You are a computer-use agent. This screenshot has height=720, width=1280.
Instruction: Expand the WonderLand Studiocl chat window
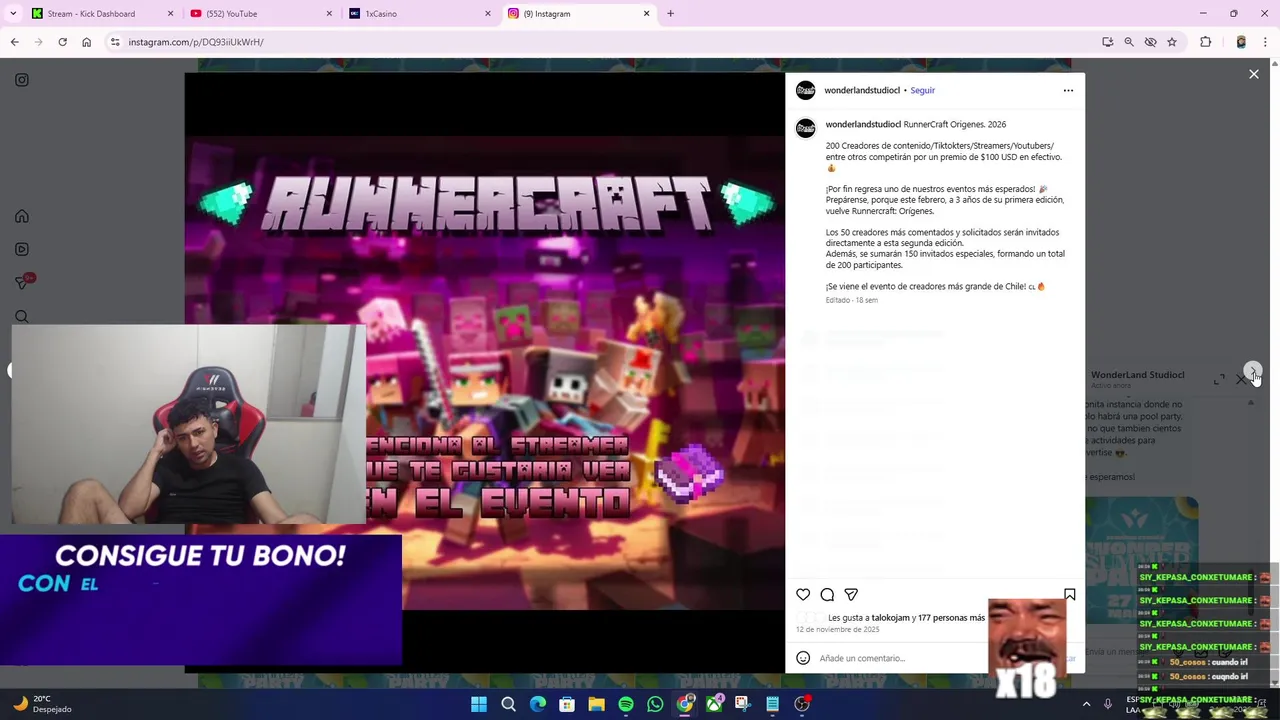1218,379
